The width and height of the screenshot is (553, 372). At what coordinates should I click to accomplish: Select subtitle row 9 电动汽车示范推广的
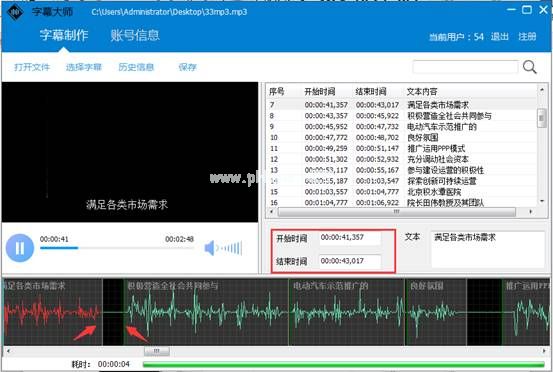pyautogui.click(x=401, y=127)
